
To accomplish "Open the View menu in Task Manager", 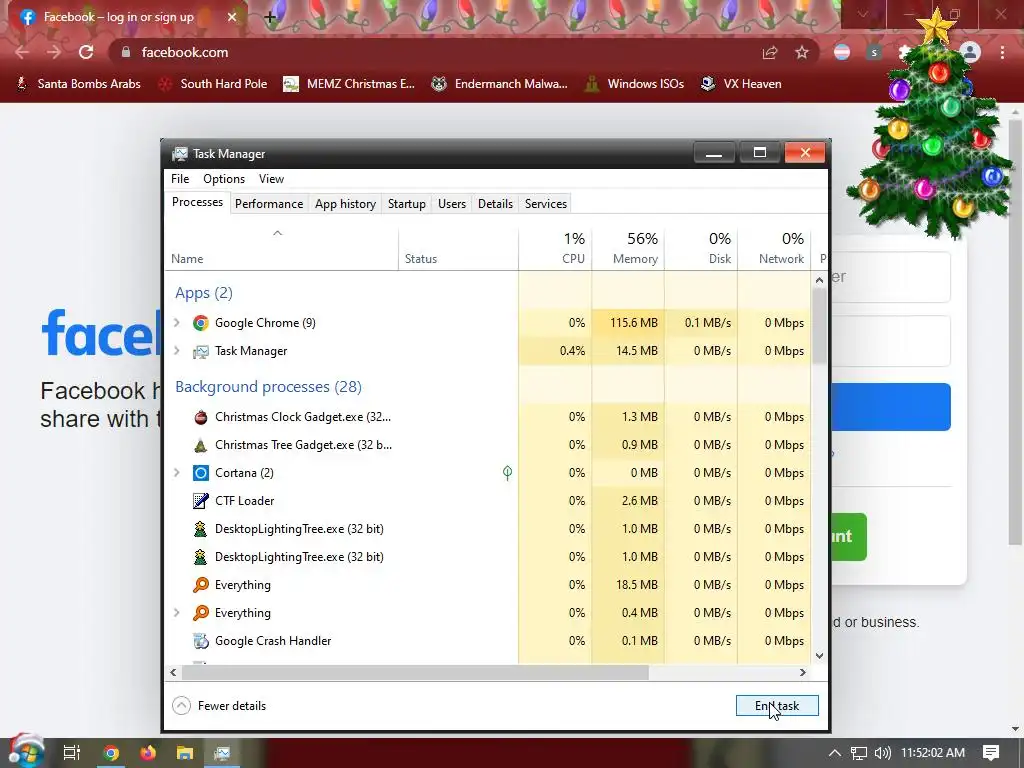I will tap(271, 179).
